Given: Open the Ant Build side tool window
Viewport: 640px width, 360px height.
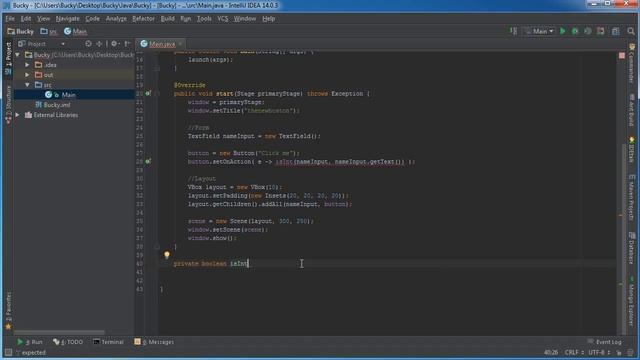Looking at the screenshot, I should (632, 110).
